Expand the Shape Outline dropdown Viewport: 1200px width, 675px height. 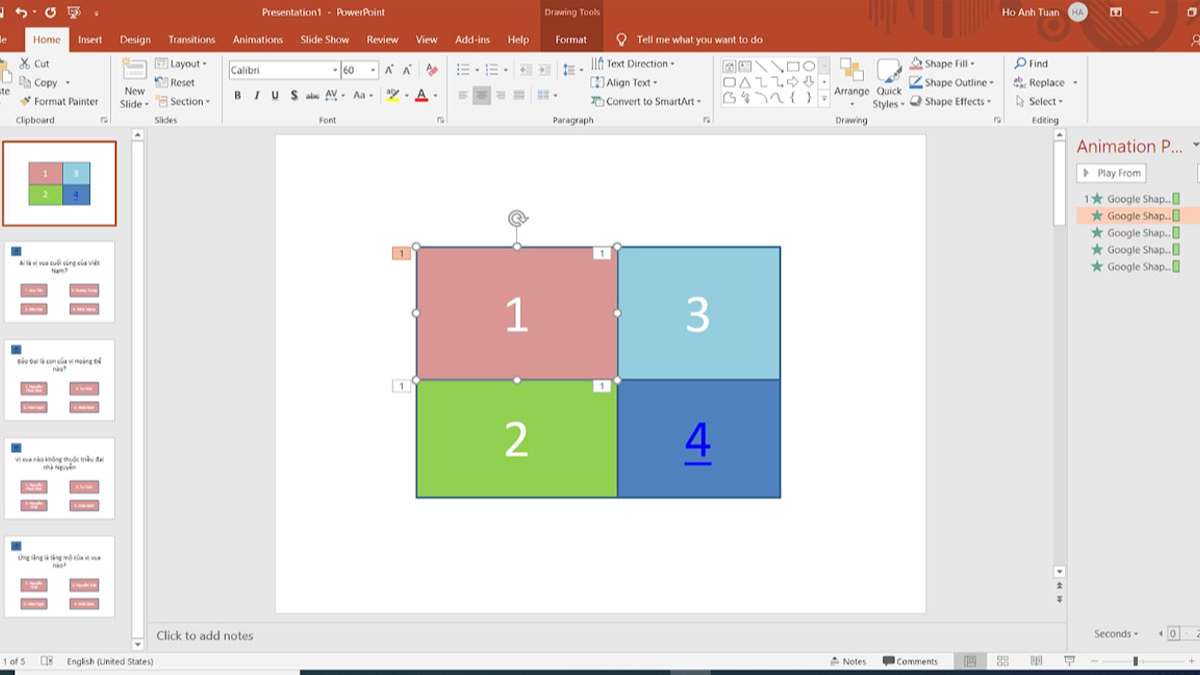952,82
